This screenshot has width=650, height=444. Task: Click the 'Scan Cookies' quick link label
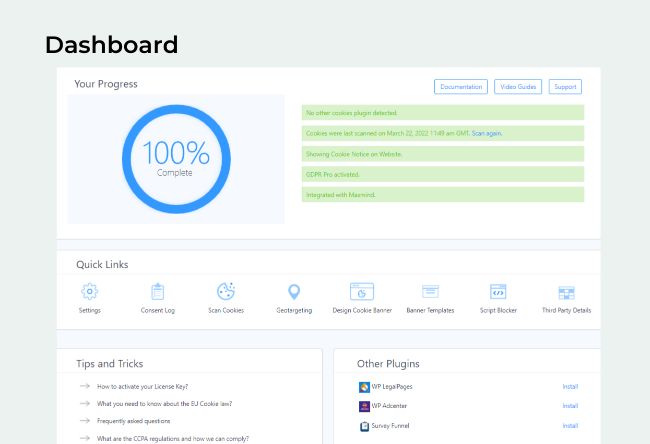click(226, 311)
